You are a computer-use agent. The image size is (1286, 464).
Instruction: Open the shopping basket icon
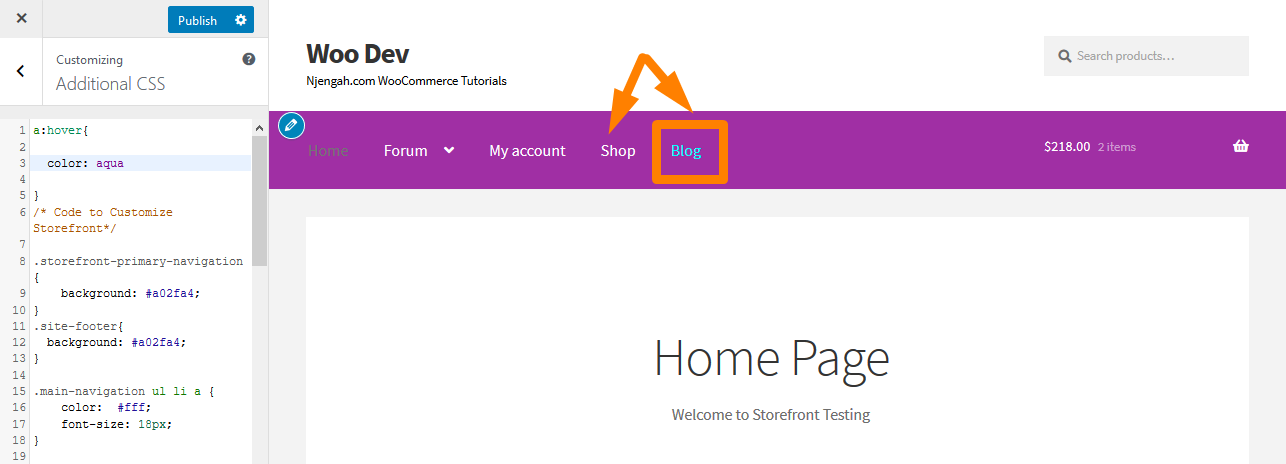(x=1241, y=146)
